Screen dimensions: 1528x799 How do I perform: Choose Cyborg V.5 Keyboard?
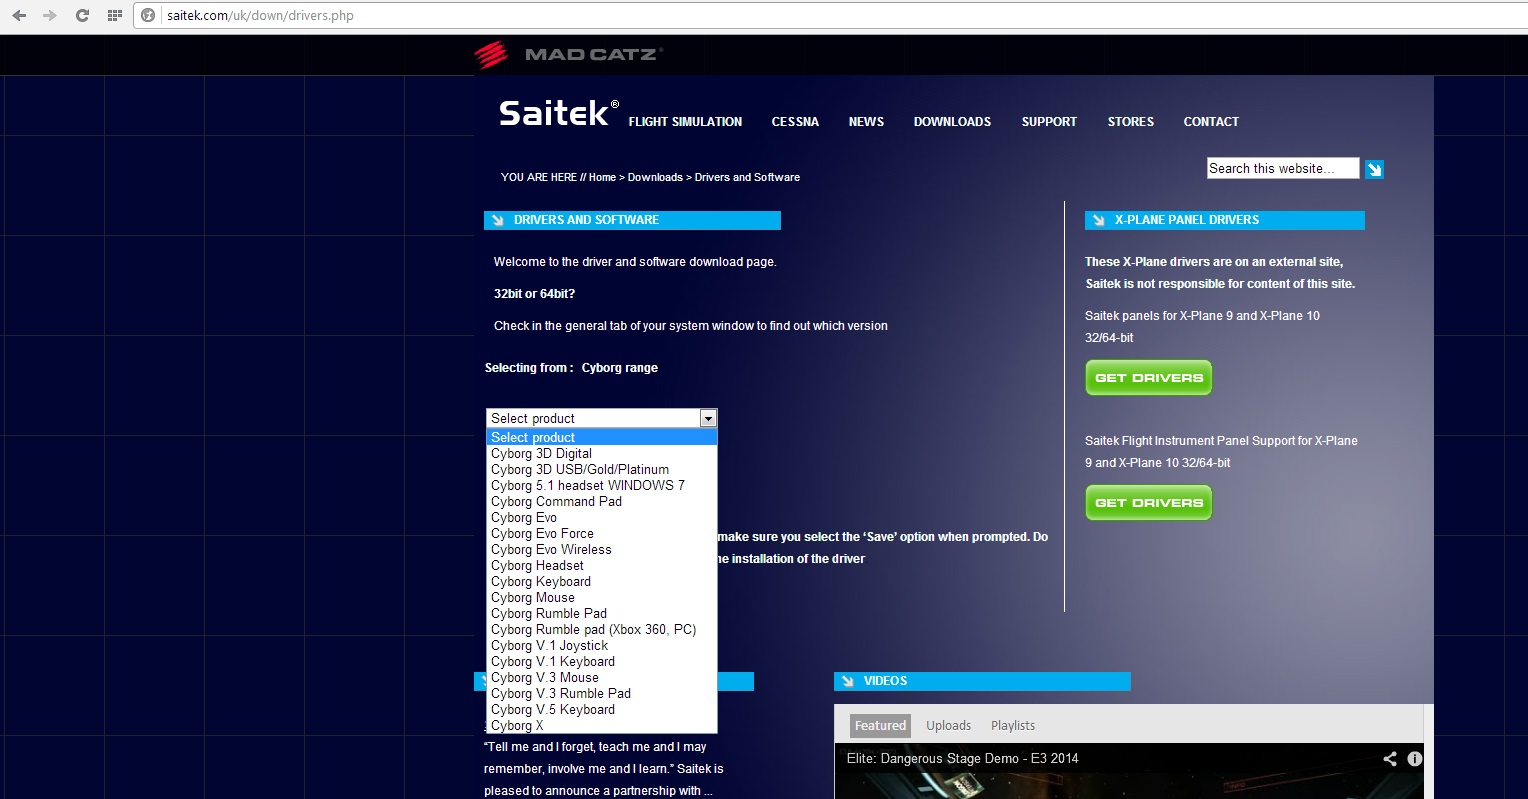[x=602, y=709]
